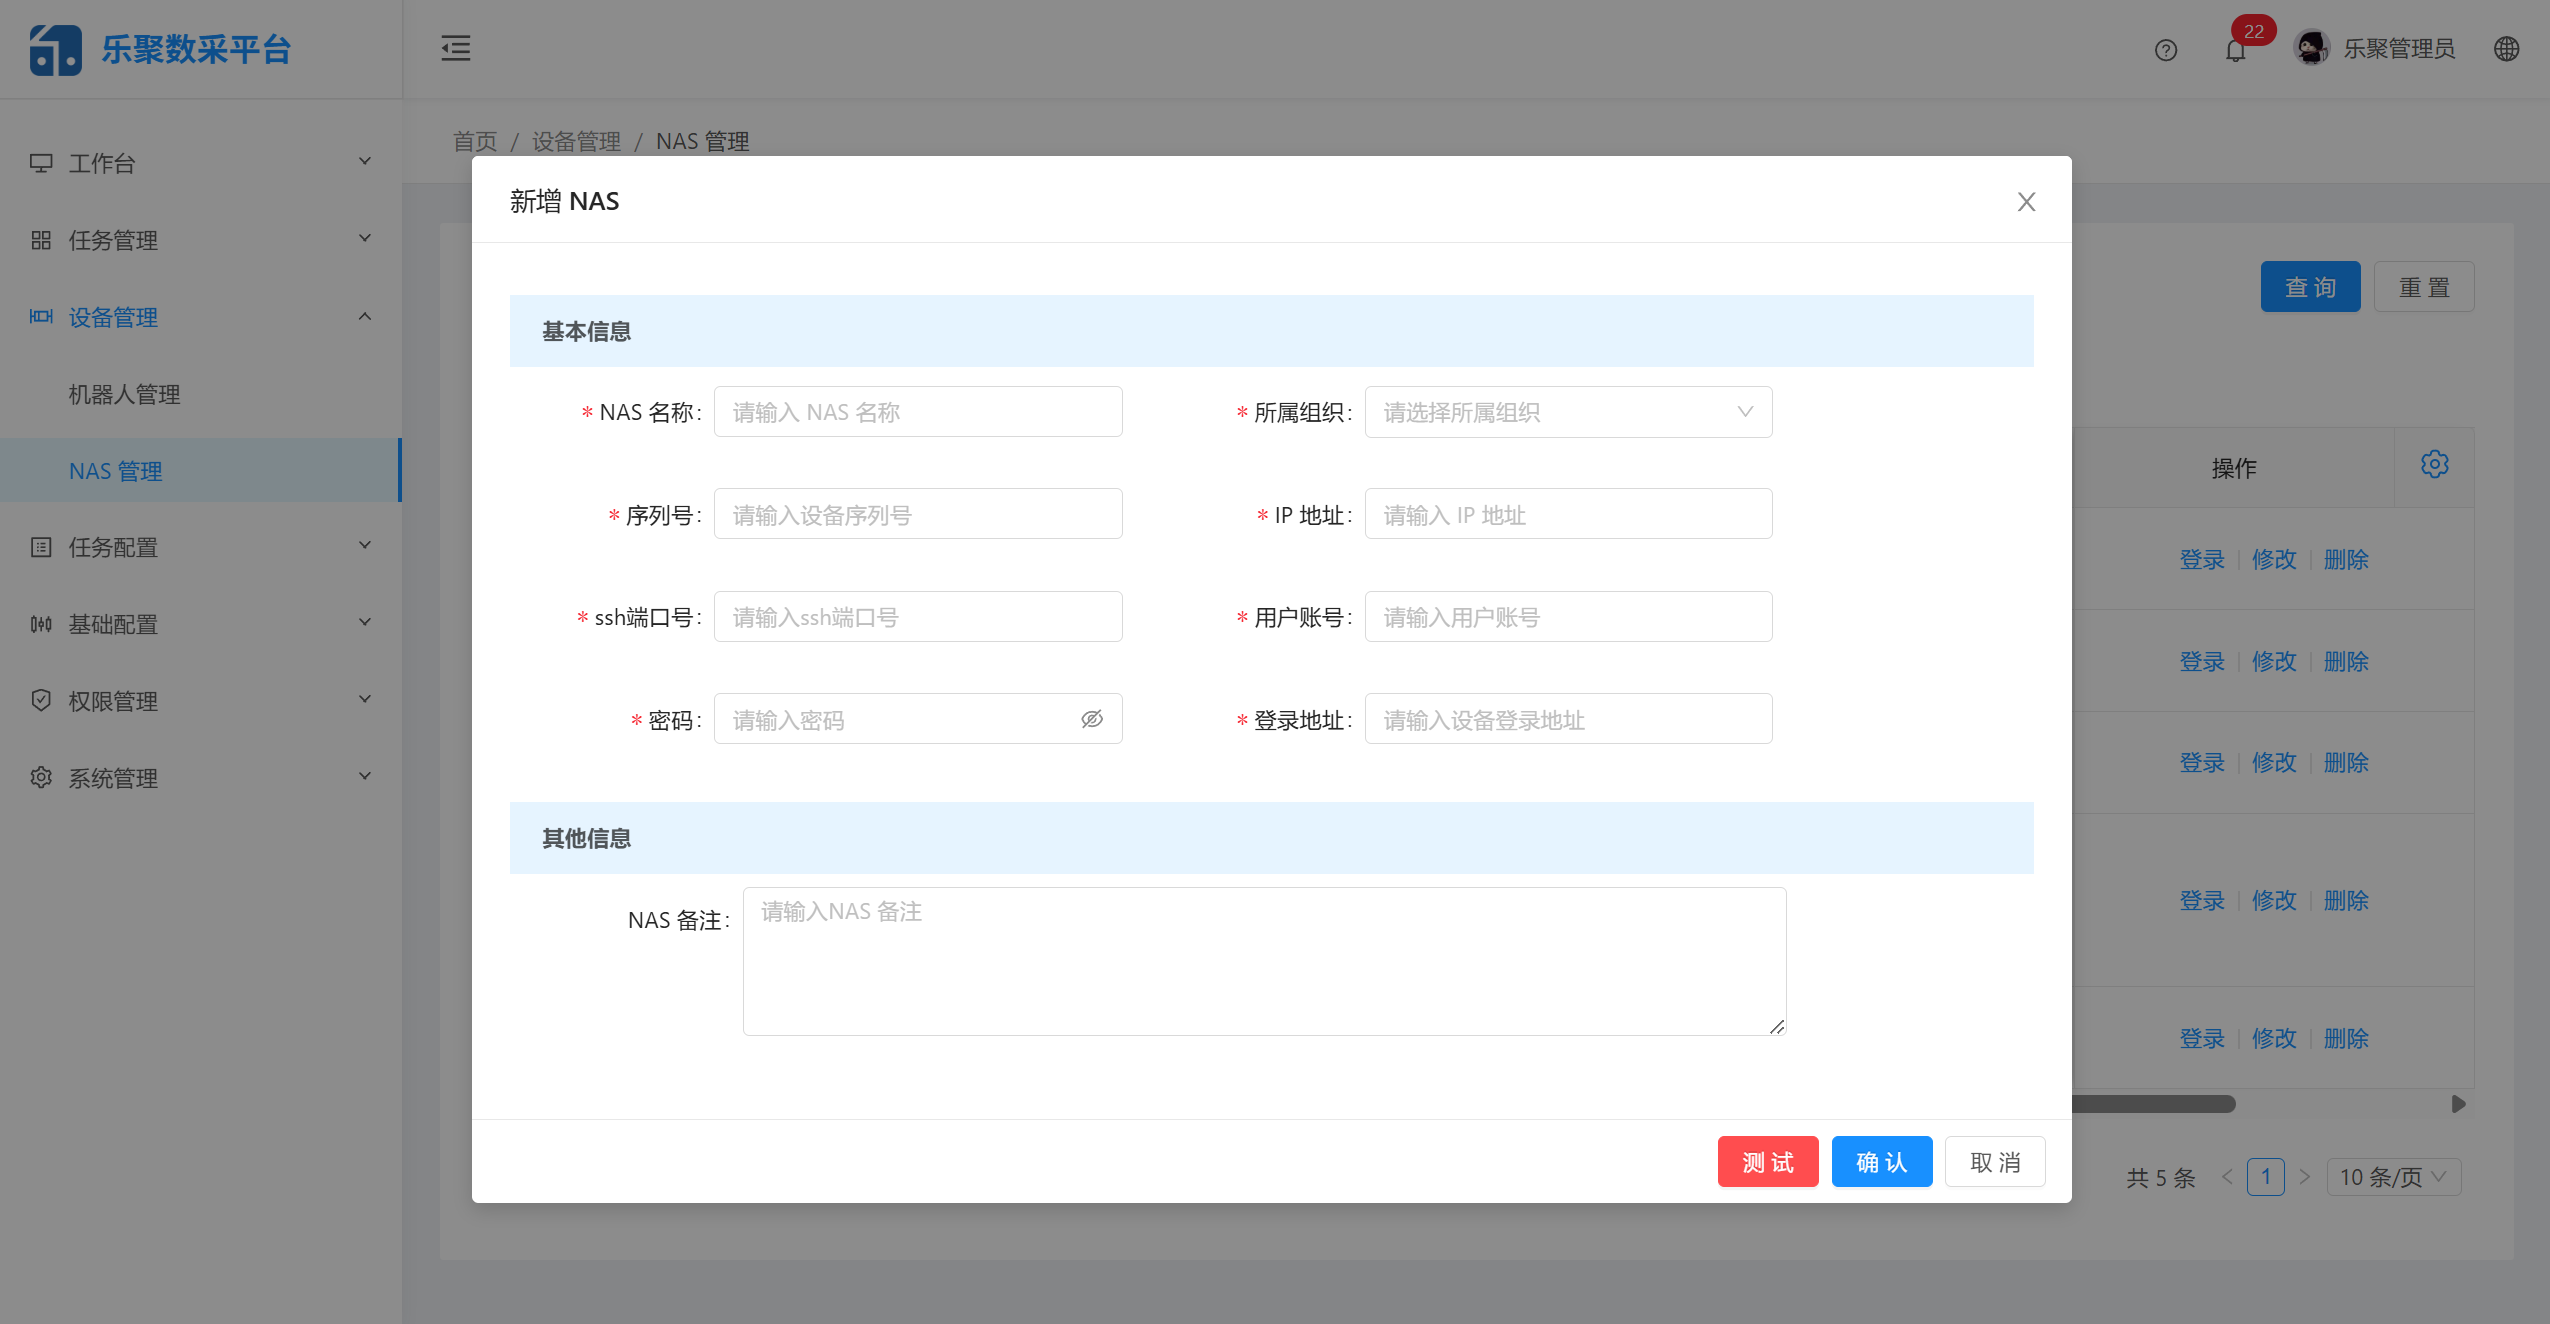Click the 确认 confirm button
Image resolution: width=2550 pixels, height=1324 pixels.
coord(1880,1161)
